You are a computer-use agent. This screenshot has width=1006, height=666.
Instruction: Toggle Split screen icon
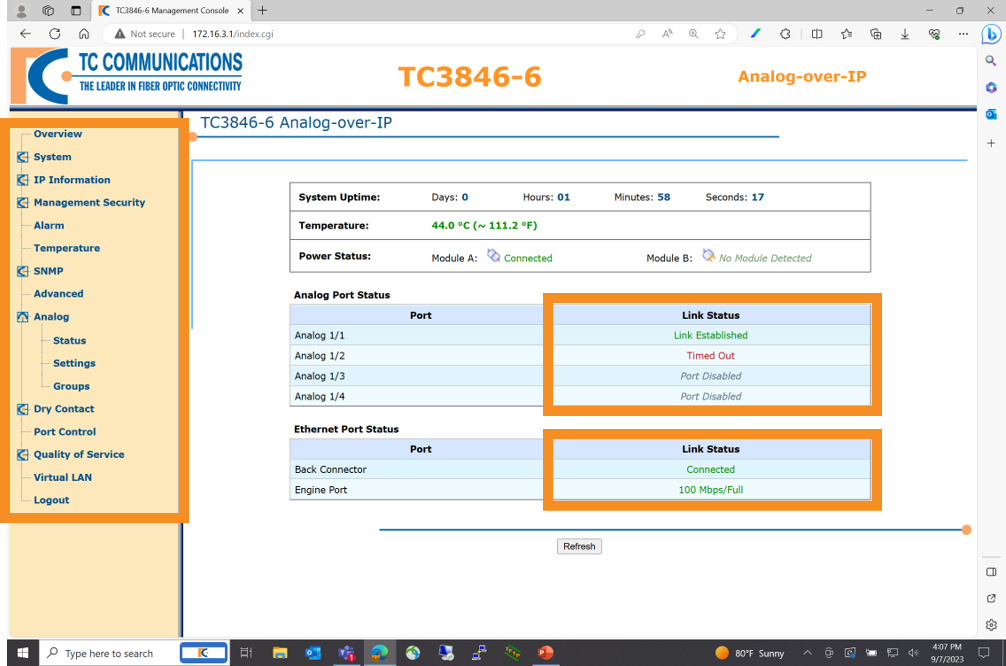[817, 33]
